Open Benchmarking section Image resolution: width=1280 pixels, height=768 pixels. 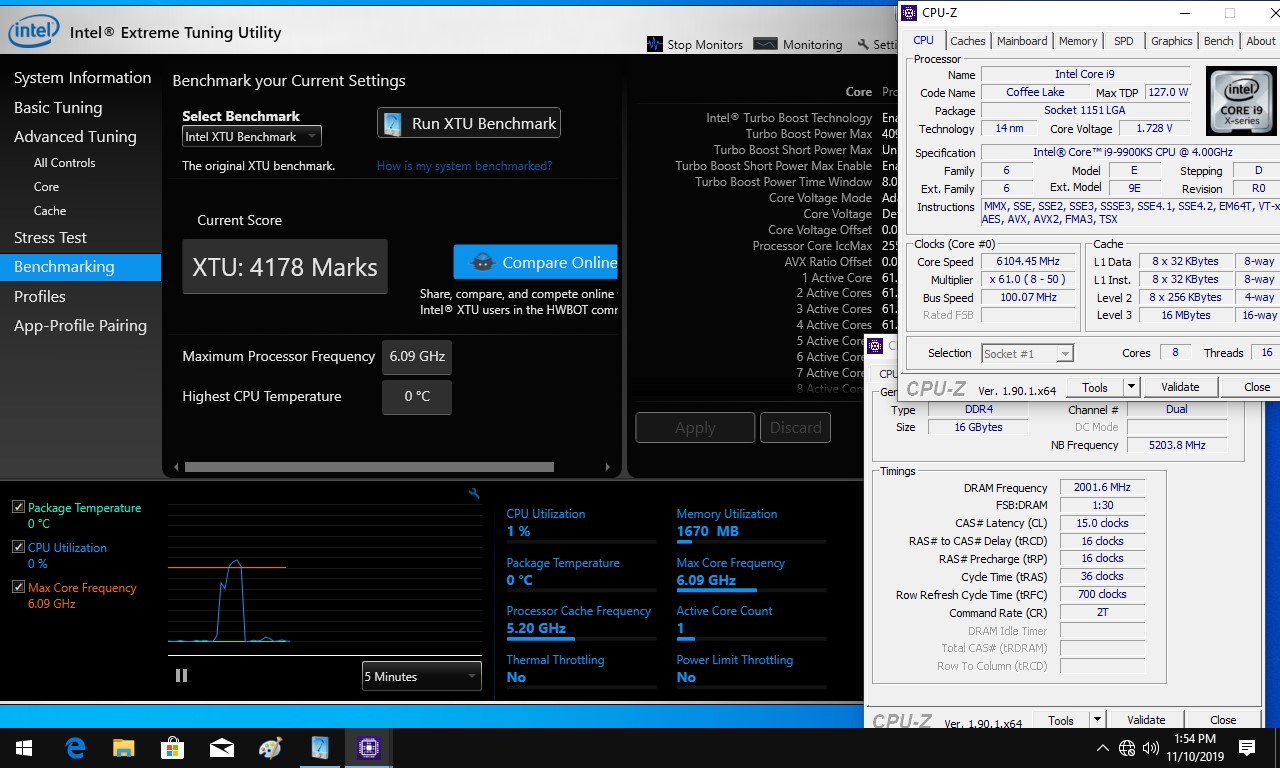[80, 267]
